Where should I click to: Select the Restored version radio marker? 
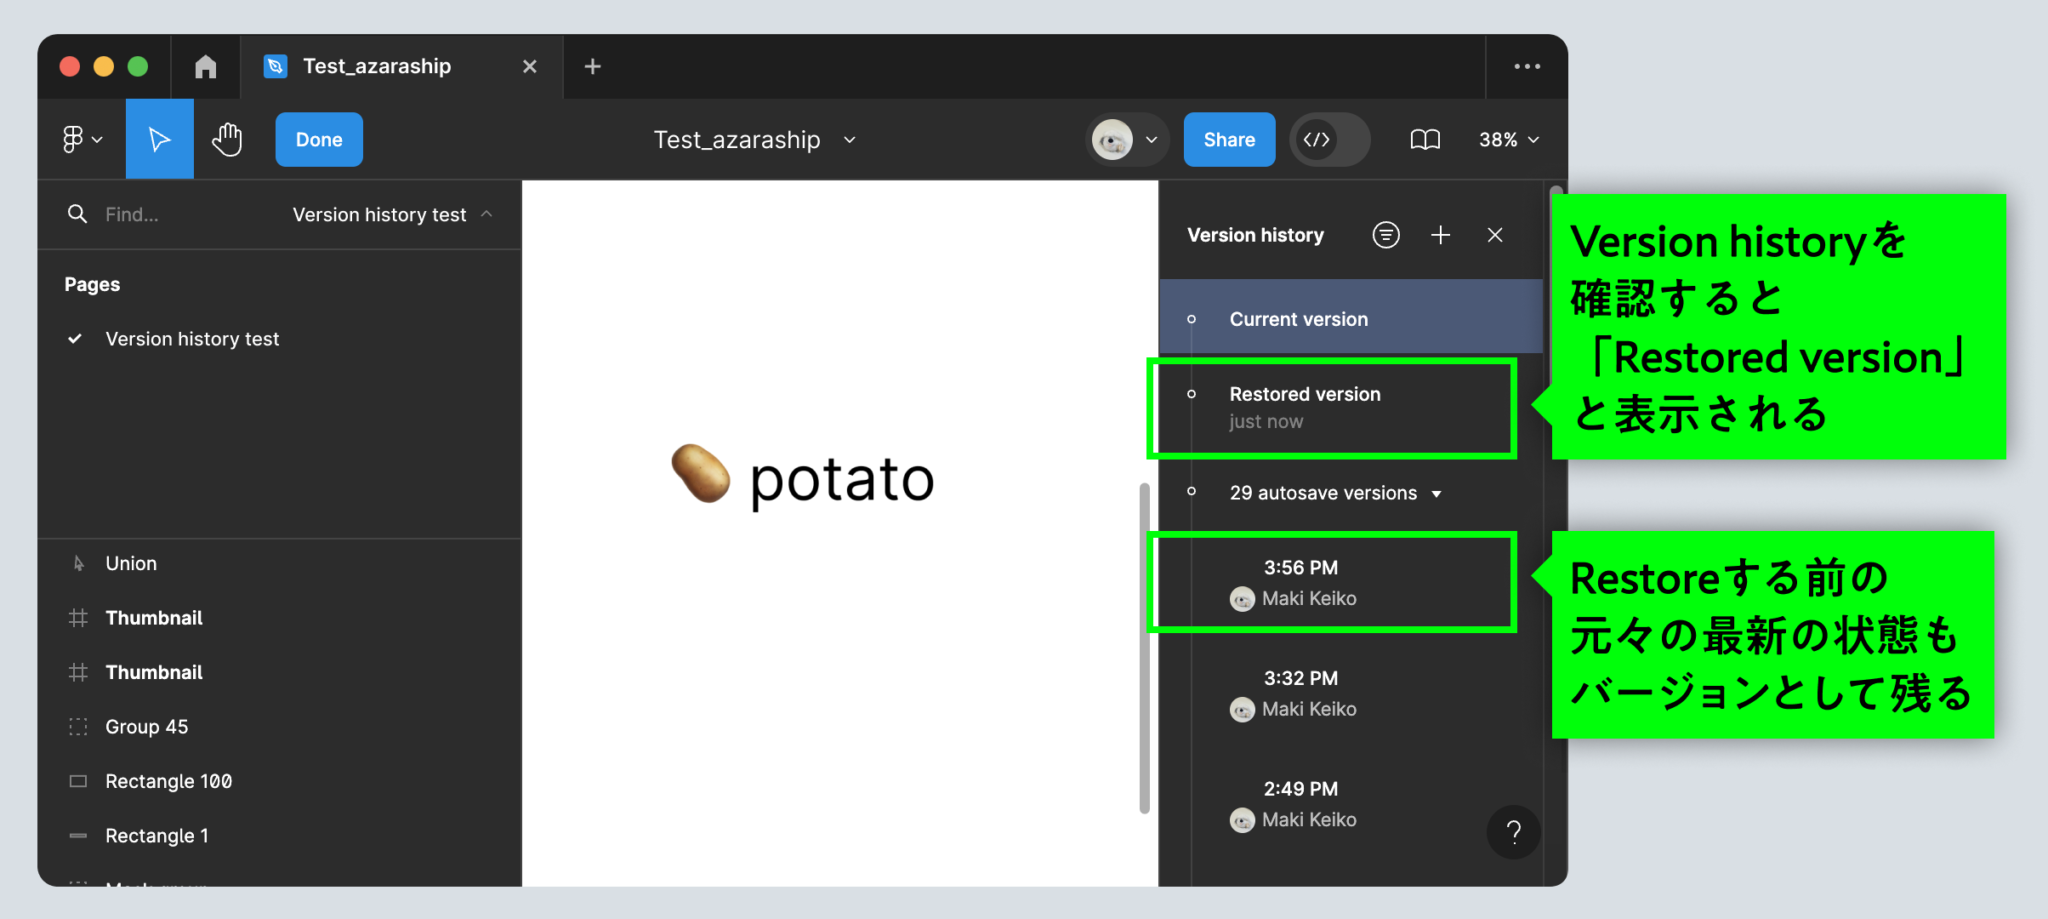tap(1192, 394)
